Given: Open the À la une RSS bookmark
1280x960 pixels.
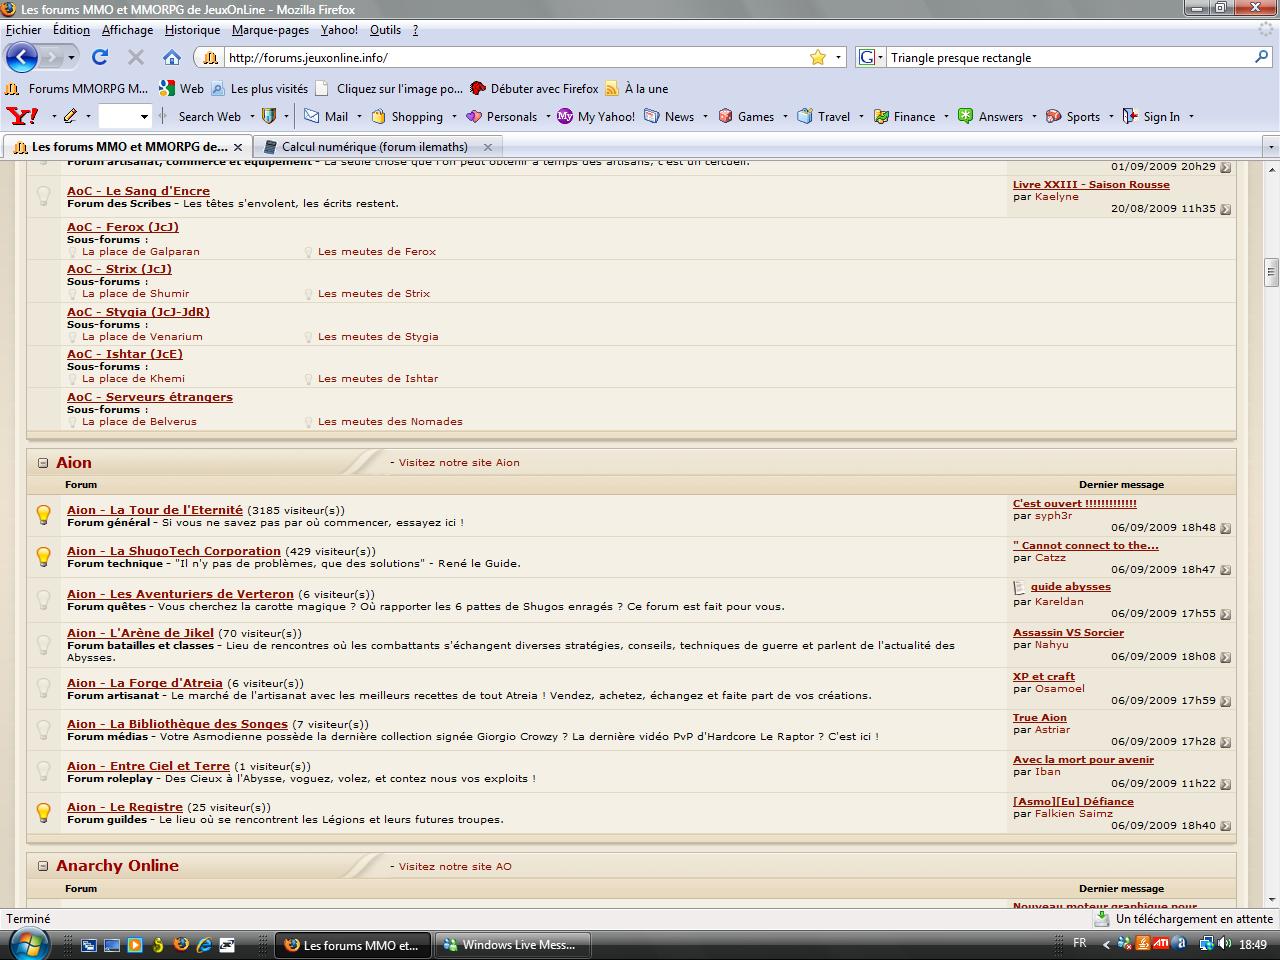Looking at the screenshot, I should pyautogui.click(x=636, y=88).
